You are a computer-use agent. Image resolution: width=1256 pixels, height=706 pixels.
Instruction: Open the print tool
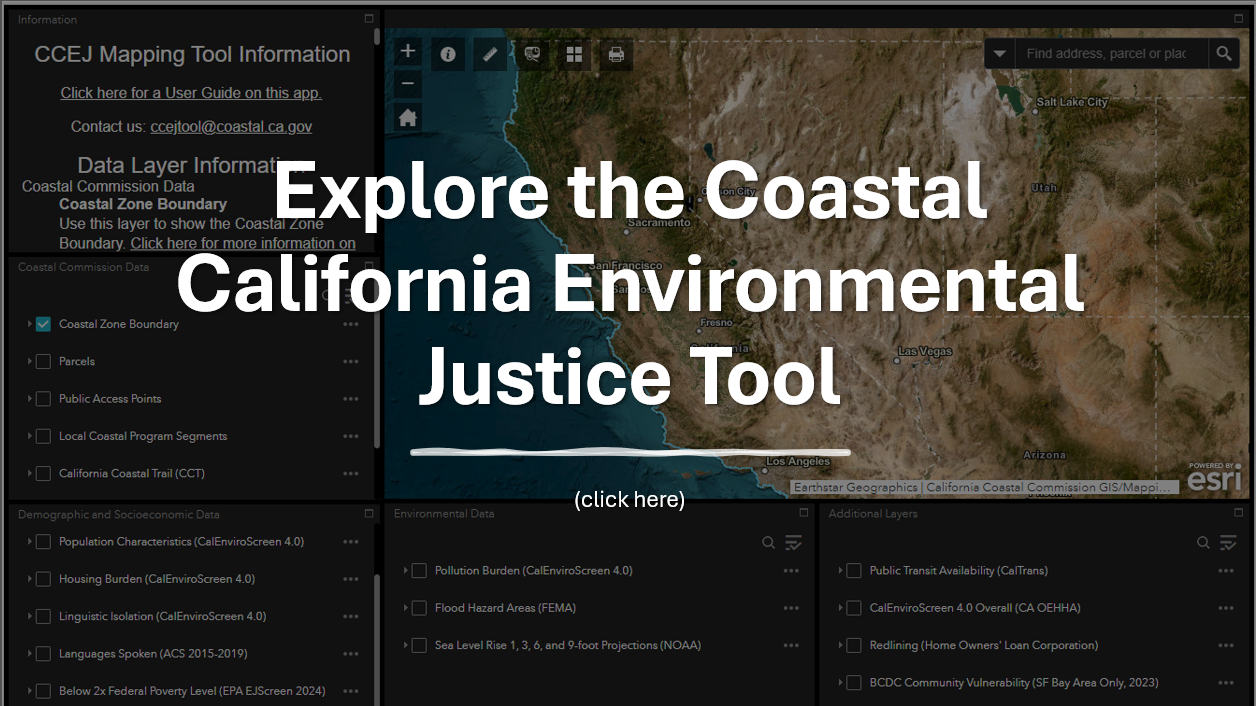[x=616, y=54]
